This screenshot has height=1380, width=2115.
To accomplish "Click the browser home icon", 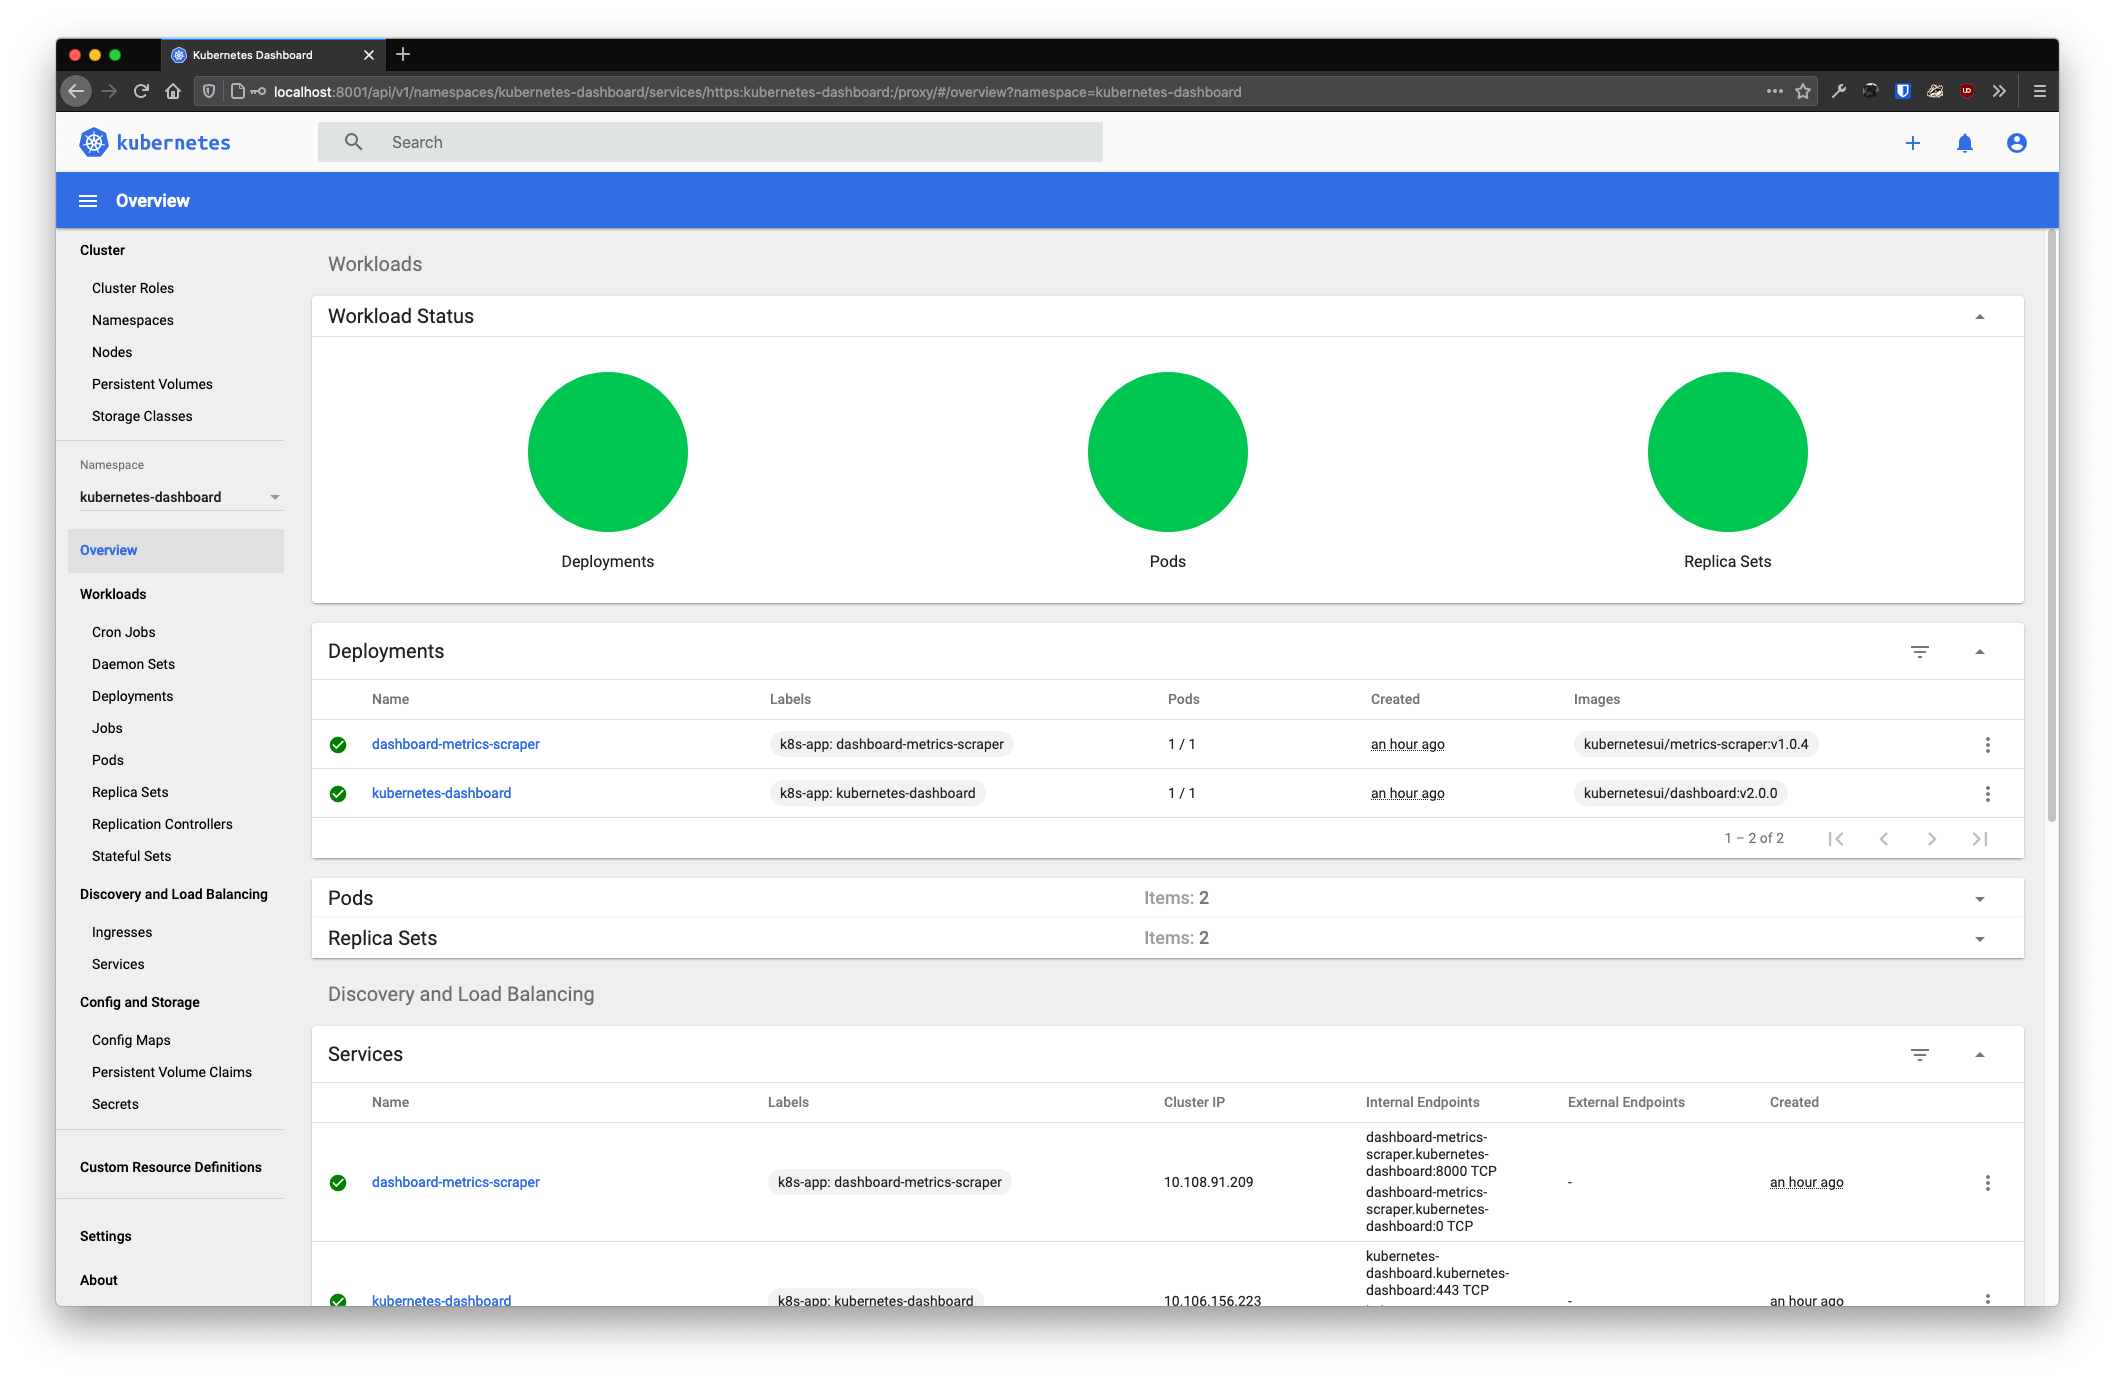I will 173,91.
